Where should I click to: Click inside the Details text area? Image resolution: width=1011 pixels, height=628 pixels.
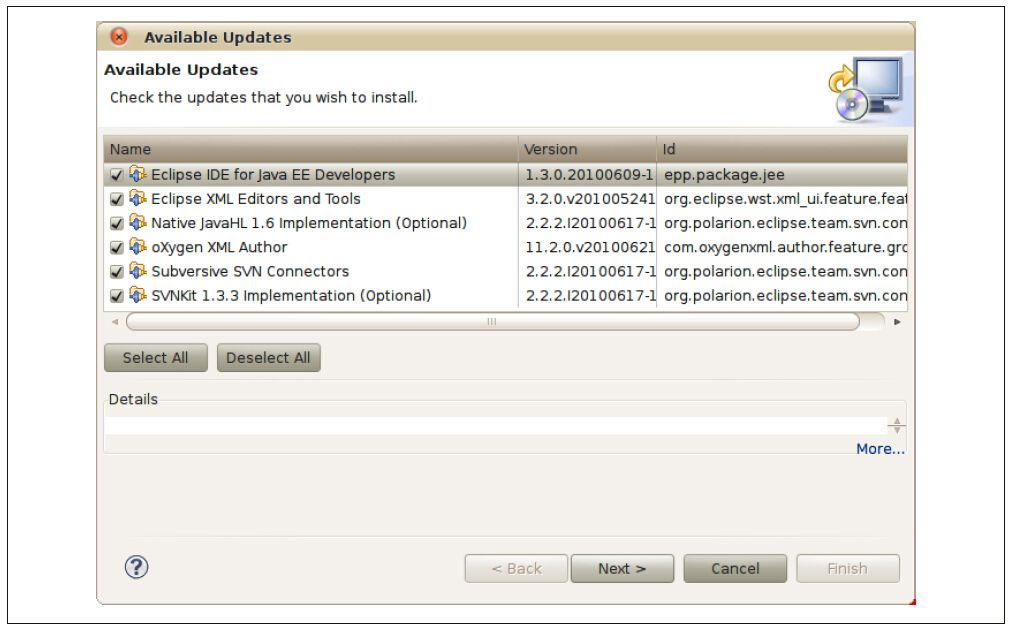click(495, 426)
